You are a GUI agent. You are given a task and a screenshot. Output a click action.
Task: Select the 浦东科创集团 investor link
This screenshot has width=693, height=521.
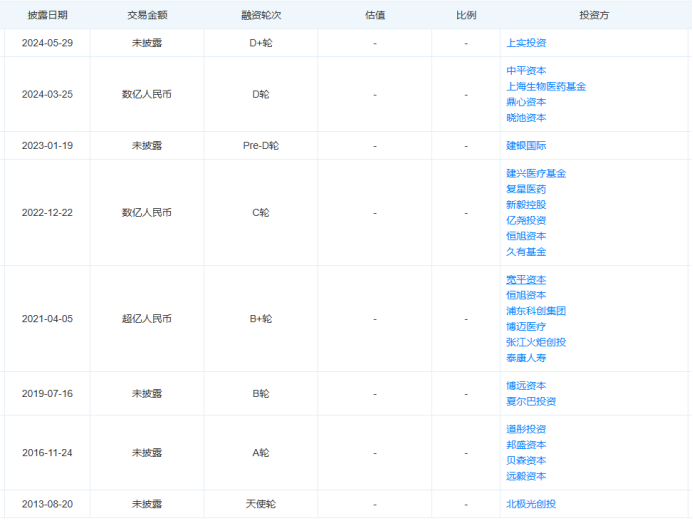[x=536, y=311]
